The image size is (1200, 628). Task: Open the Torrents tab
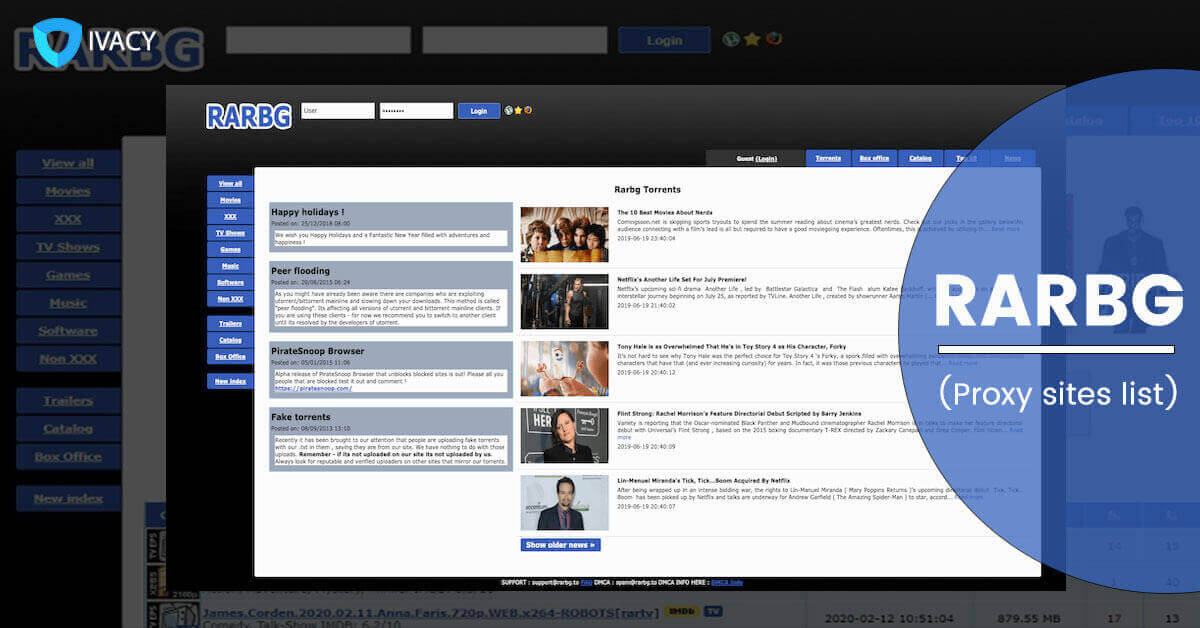[828, 158]
